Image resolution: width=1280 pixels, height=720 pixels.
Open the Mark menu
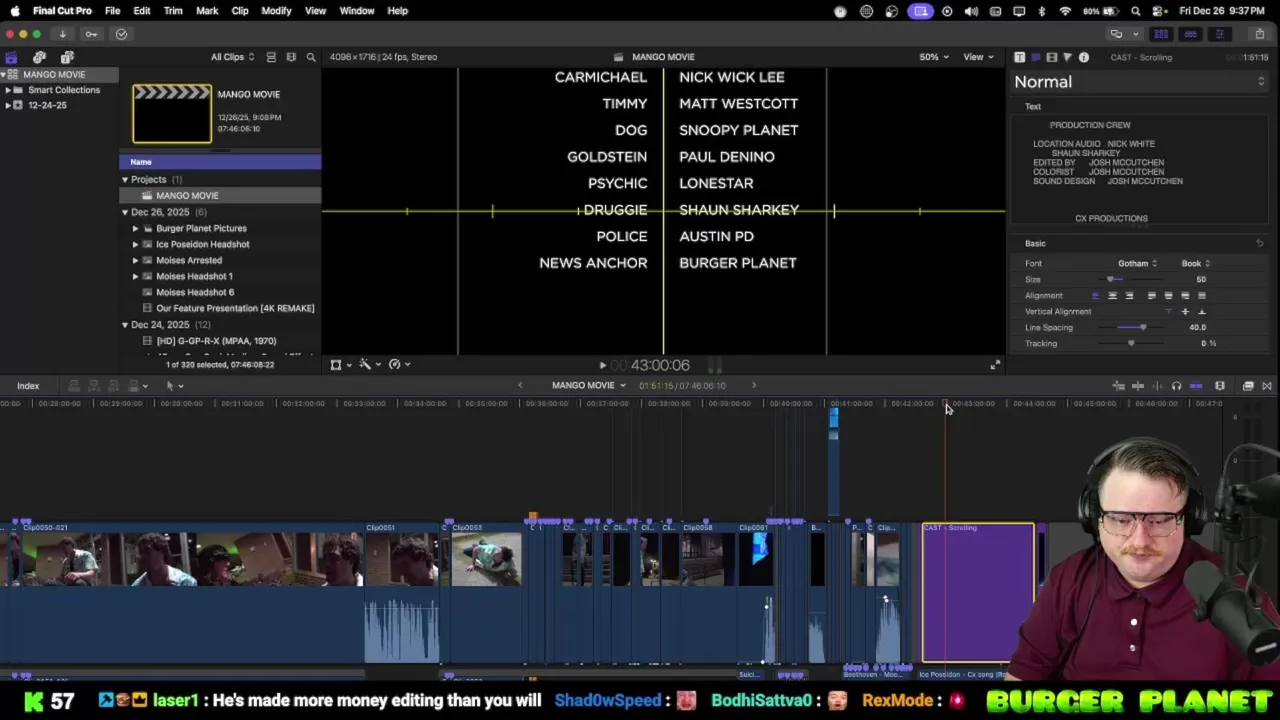point(207,11)
